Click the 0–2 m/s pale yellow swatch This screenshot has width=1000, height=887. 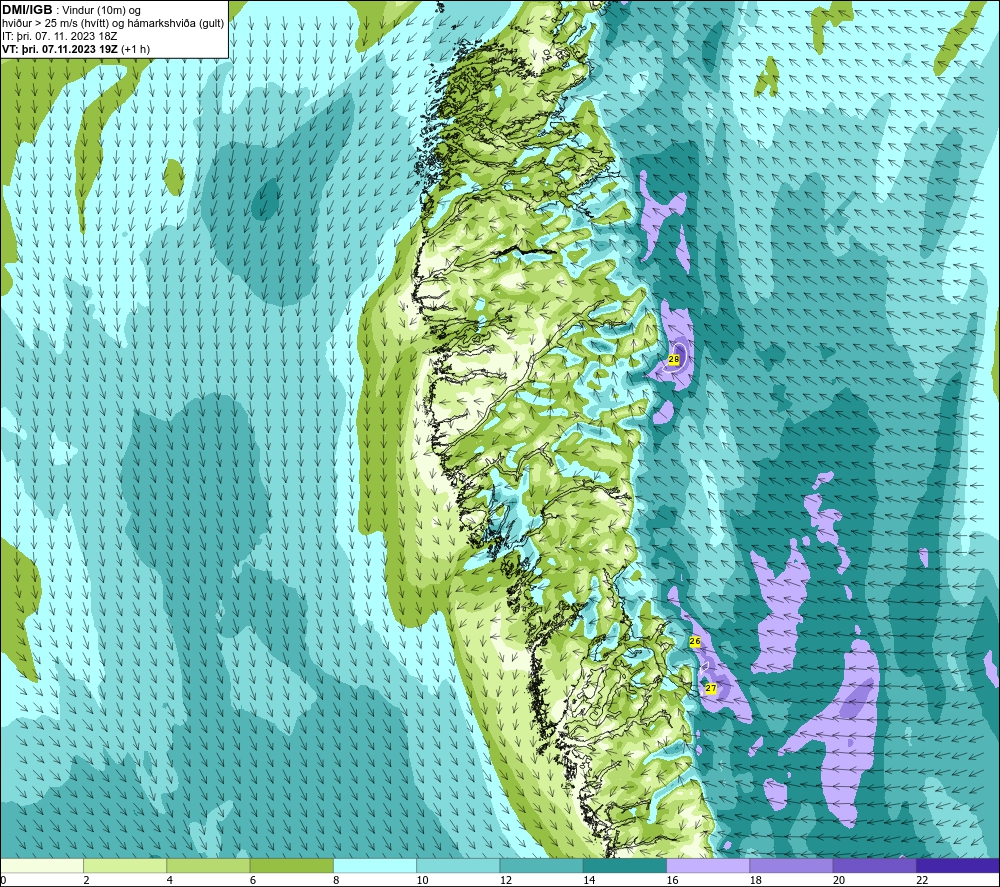point(42,866)
